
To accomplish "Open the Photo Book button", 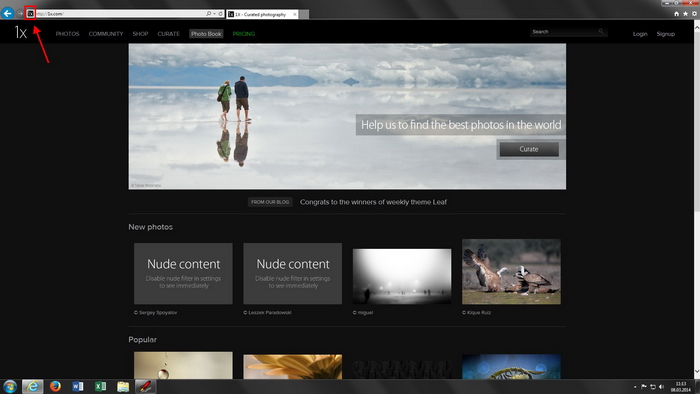I will tap(206, 34).
